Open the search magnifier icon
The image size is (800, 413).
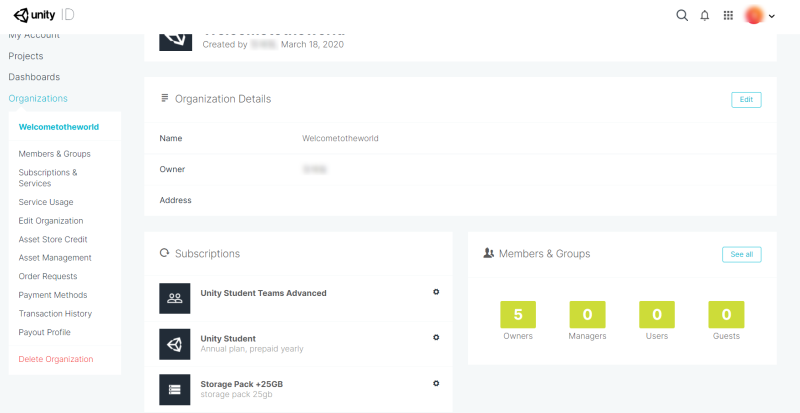682,15
